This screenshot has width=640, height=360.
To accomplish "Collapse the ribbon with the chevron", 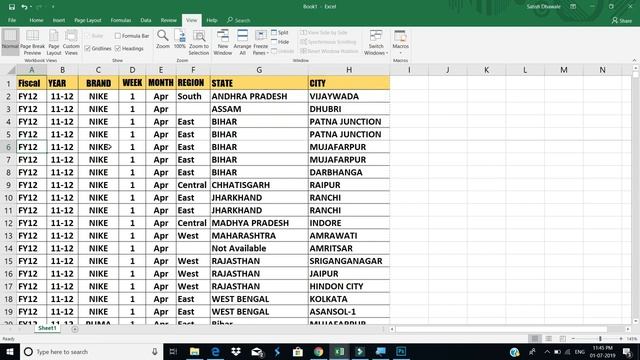I will click(634, 60).
